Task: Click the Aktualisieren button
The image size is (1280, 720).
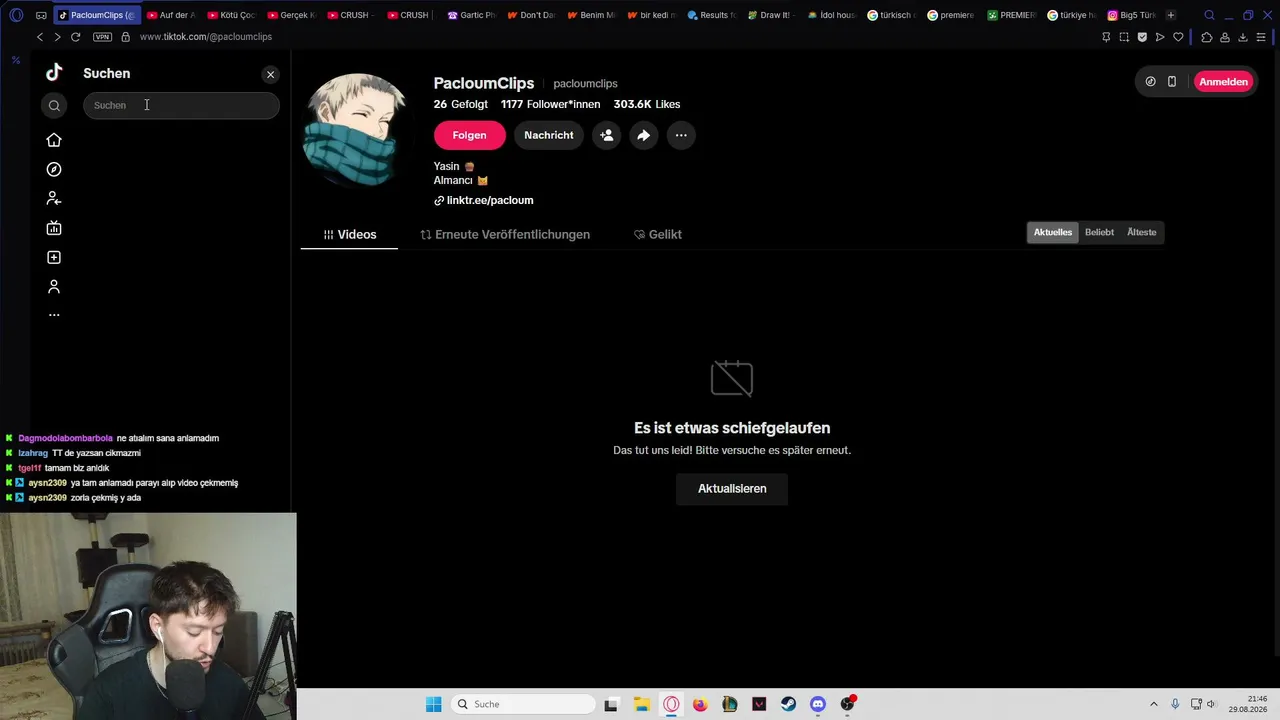Action: pyautogui.click(x=732, y=489)
